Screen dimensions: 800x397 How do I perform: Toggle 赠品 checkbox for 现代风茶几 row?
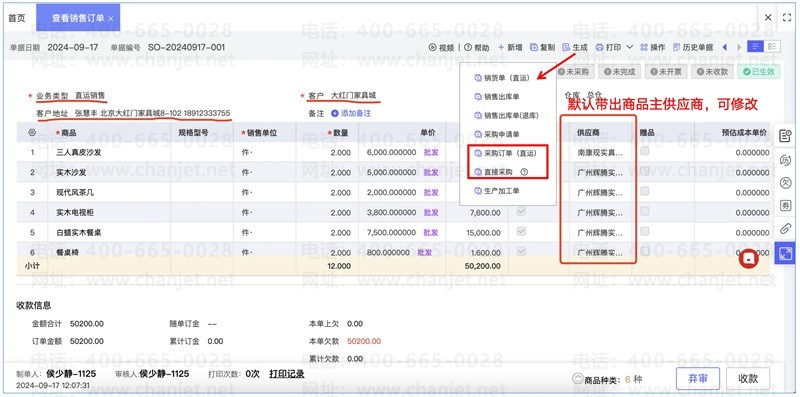(x=645, y=191)
